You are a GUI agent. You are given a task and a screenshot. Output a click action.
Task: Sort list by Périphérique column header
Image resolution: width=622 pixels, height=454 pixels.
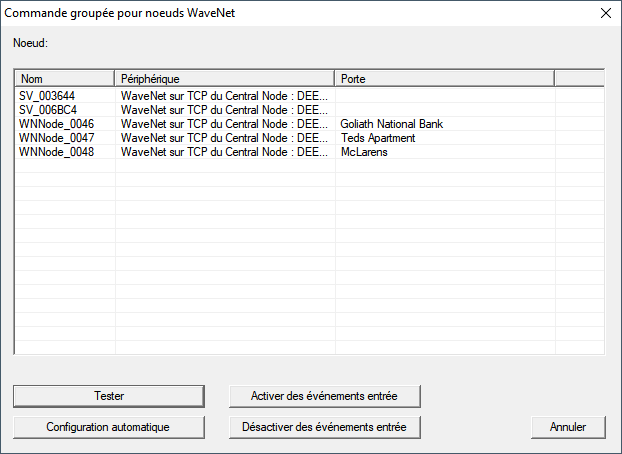click(x=224, y=78)
